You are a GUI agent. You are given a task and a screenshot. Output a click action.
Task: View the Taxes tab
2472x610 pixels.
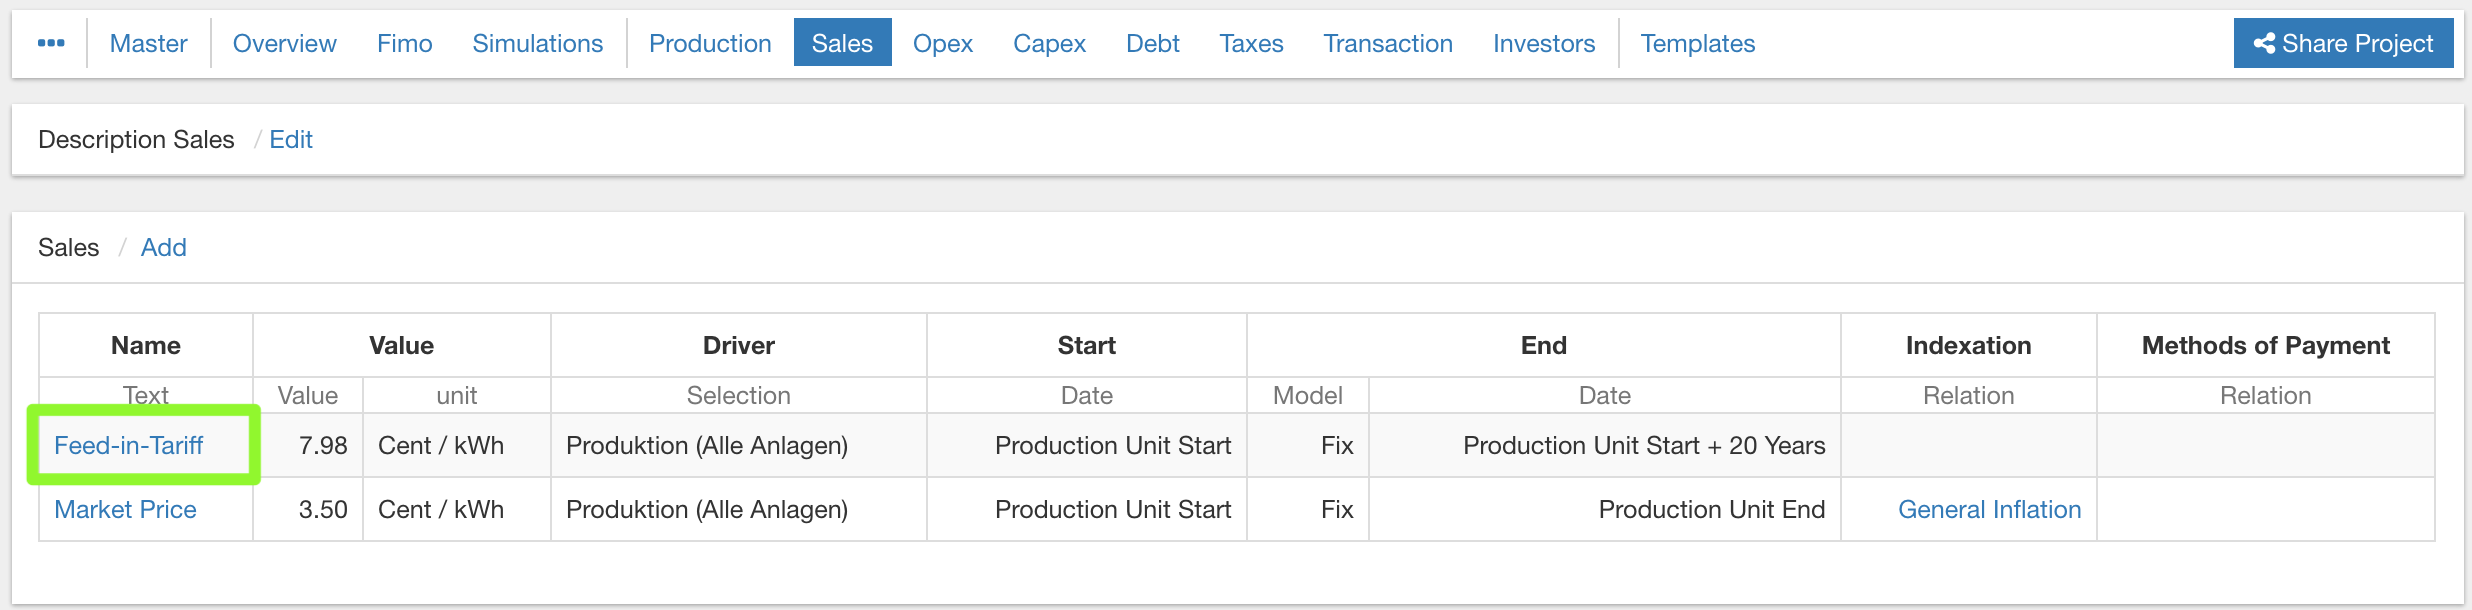[x=1251, y=43]
